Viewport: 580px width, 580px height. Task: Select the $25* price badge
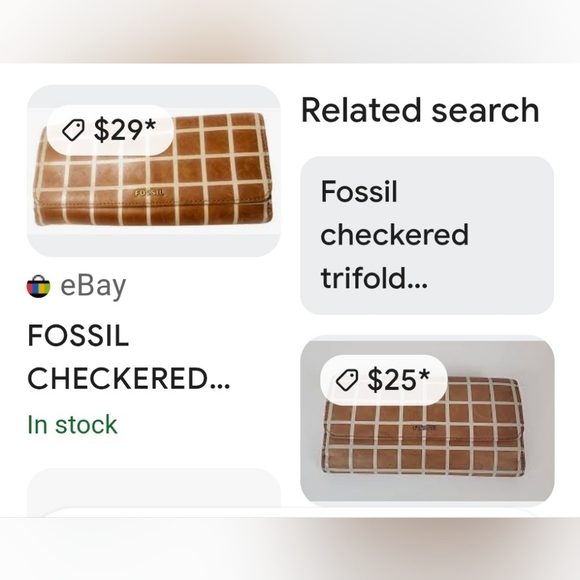pyautogui.click(x=384, y=380)
